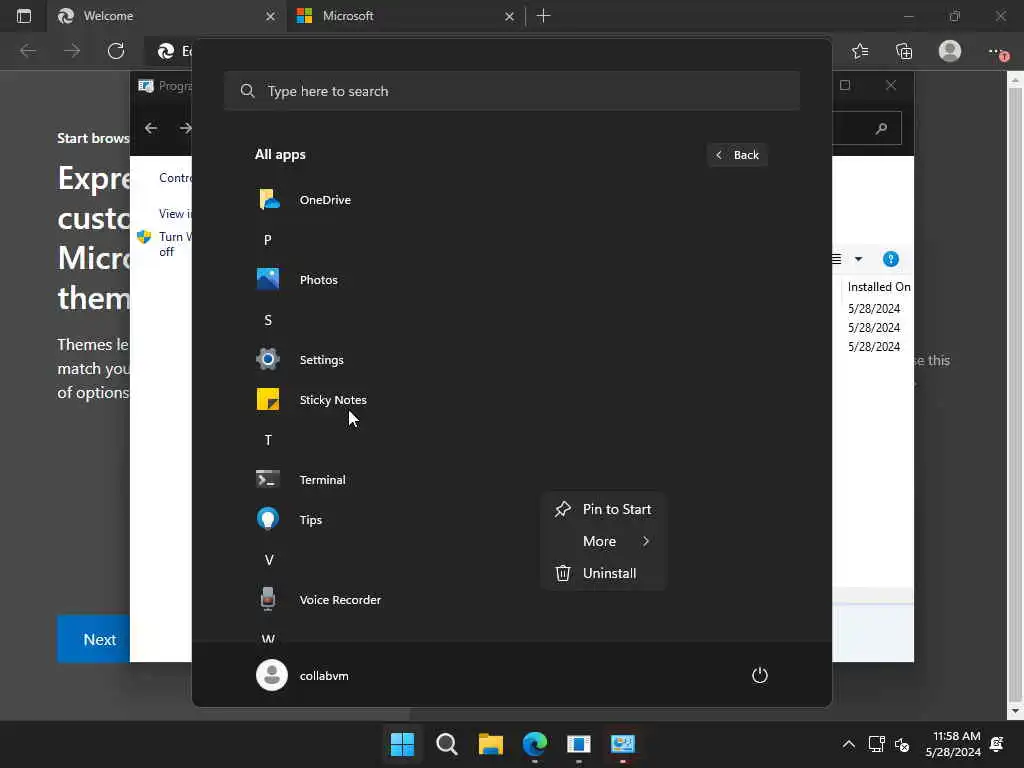Open a new Edge tab
1024x768 pixels.
543,16
